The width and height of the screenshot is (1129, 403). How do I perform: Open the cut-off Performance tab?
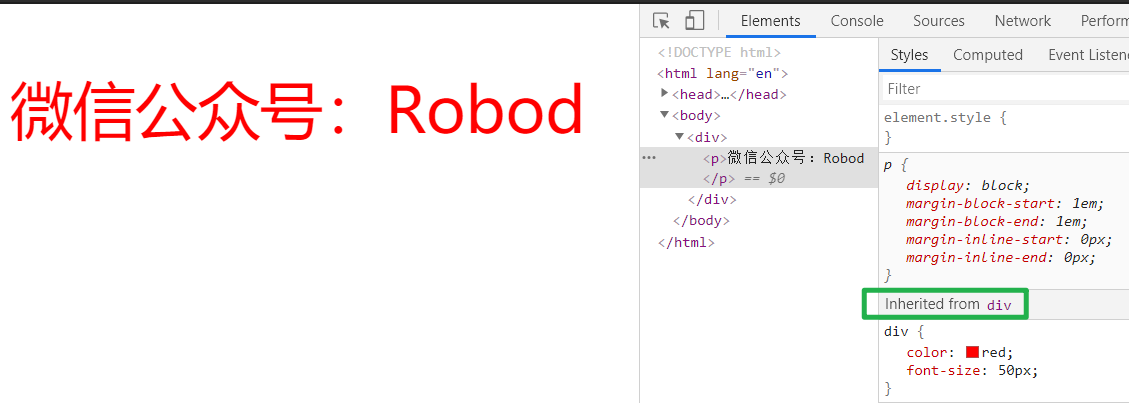[x=1104, y=21]
